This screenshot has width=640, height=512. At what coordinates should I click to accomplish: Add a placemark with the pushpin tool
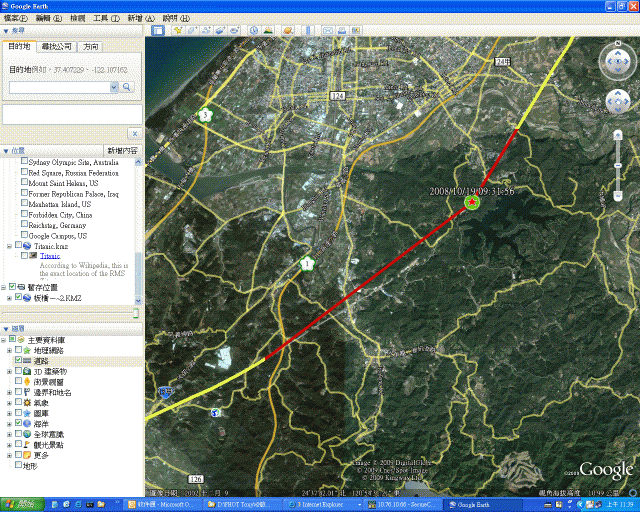[x=178, y=31]
